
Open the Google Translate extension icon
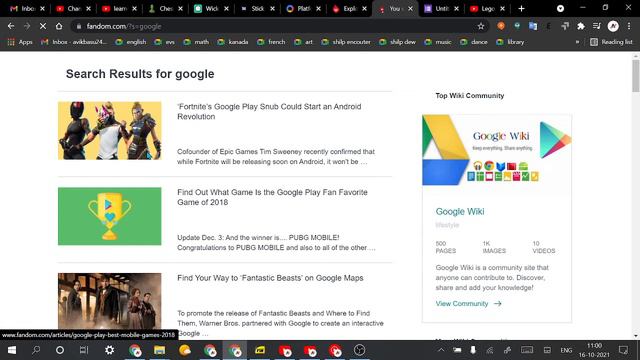(533, 26)
